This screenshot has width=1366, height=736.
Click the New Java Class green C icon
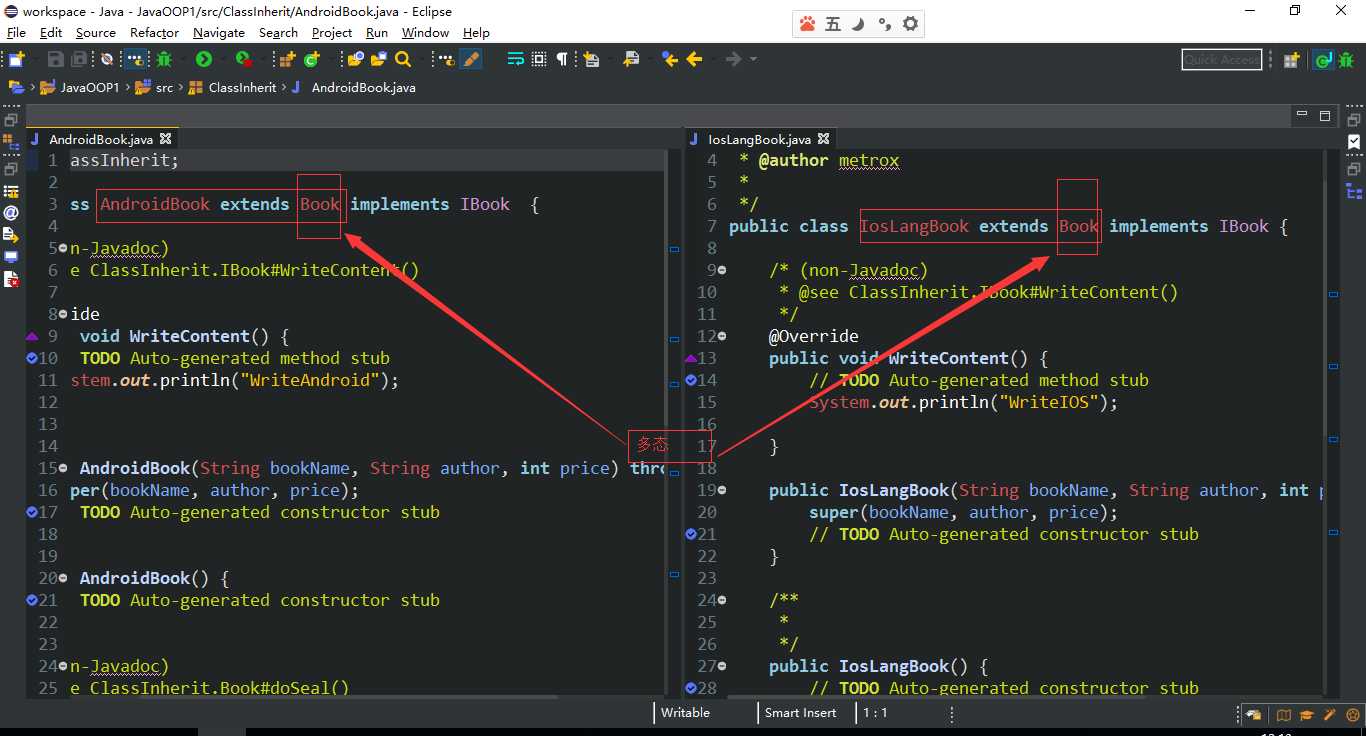[311, 60]
